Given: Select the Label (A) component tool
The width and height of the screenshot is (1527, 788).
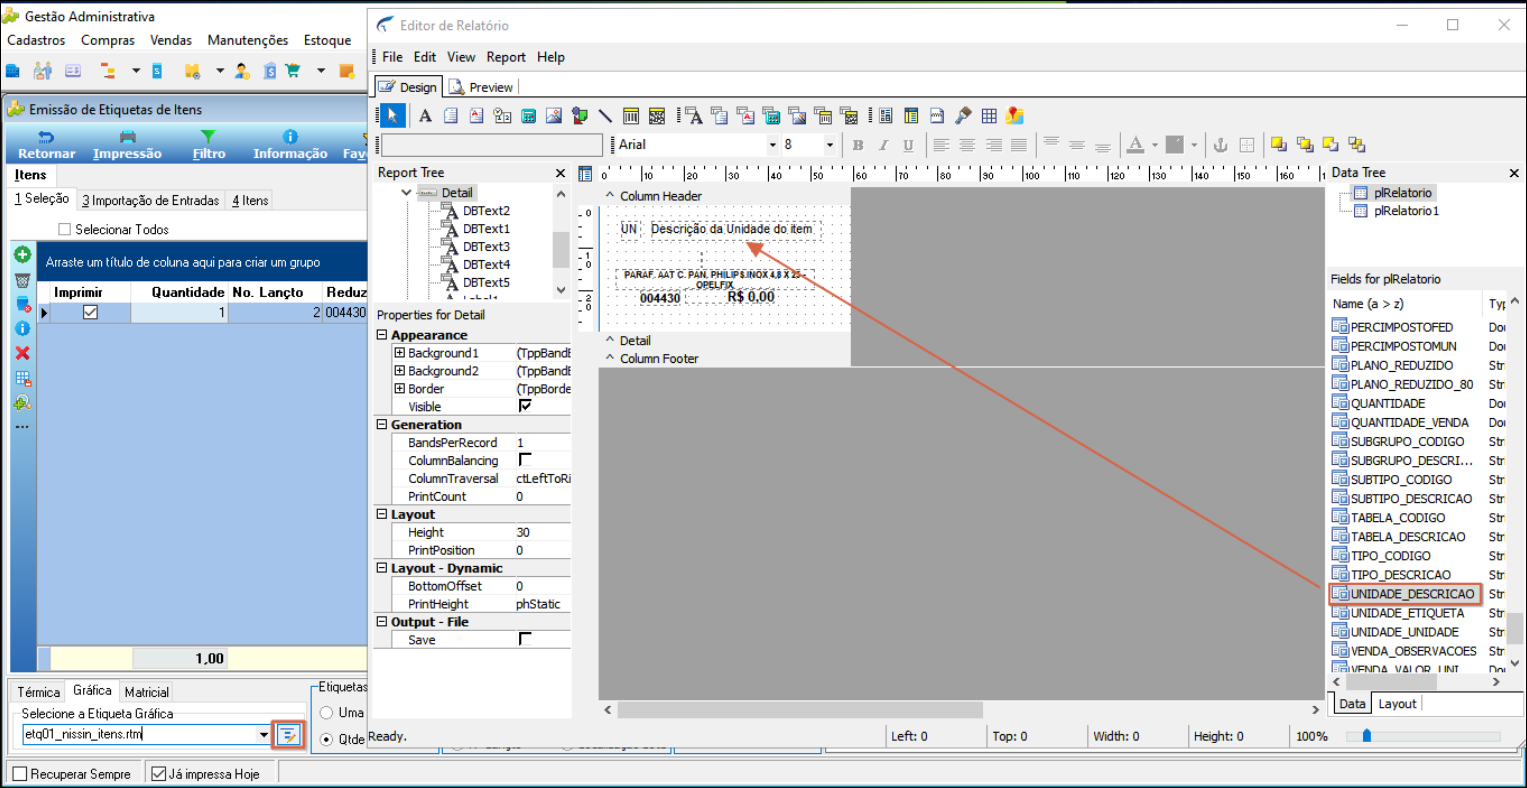Looking at the screenshot, I should [425, 116].
